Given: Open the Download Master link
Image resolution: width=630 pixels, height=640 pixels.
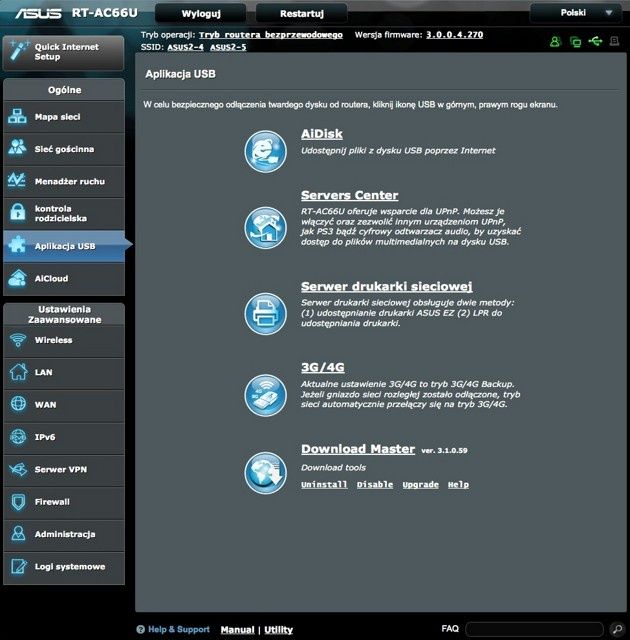Looking at the screenshot, I should (358, 449).
